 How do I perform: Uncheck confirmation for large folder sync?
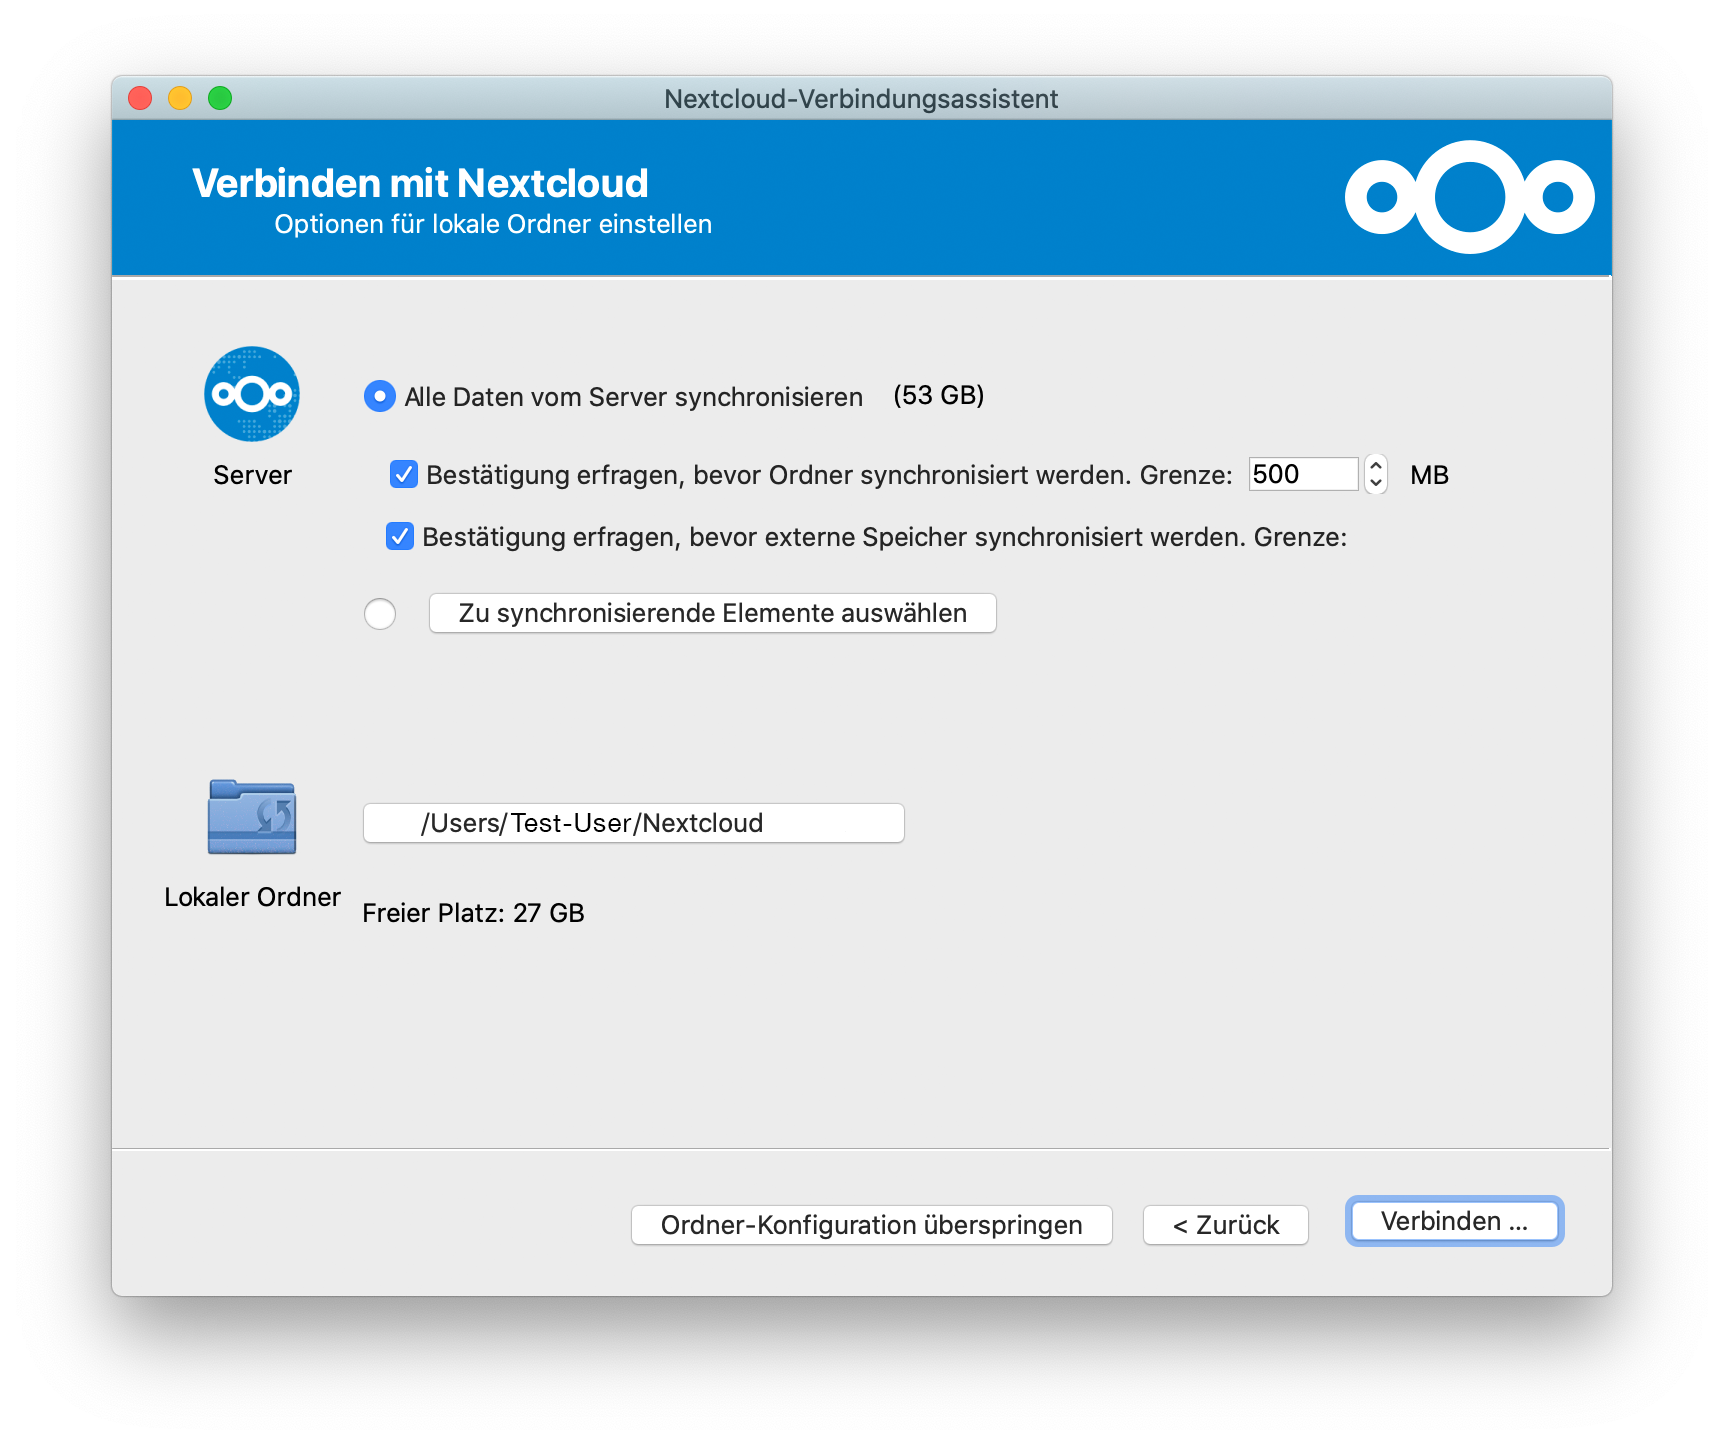click(x=404, y=474)
